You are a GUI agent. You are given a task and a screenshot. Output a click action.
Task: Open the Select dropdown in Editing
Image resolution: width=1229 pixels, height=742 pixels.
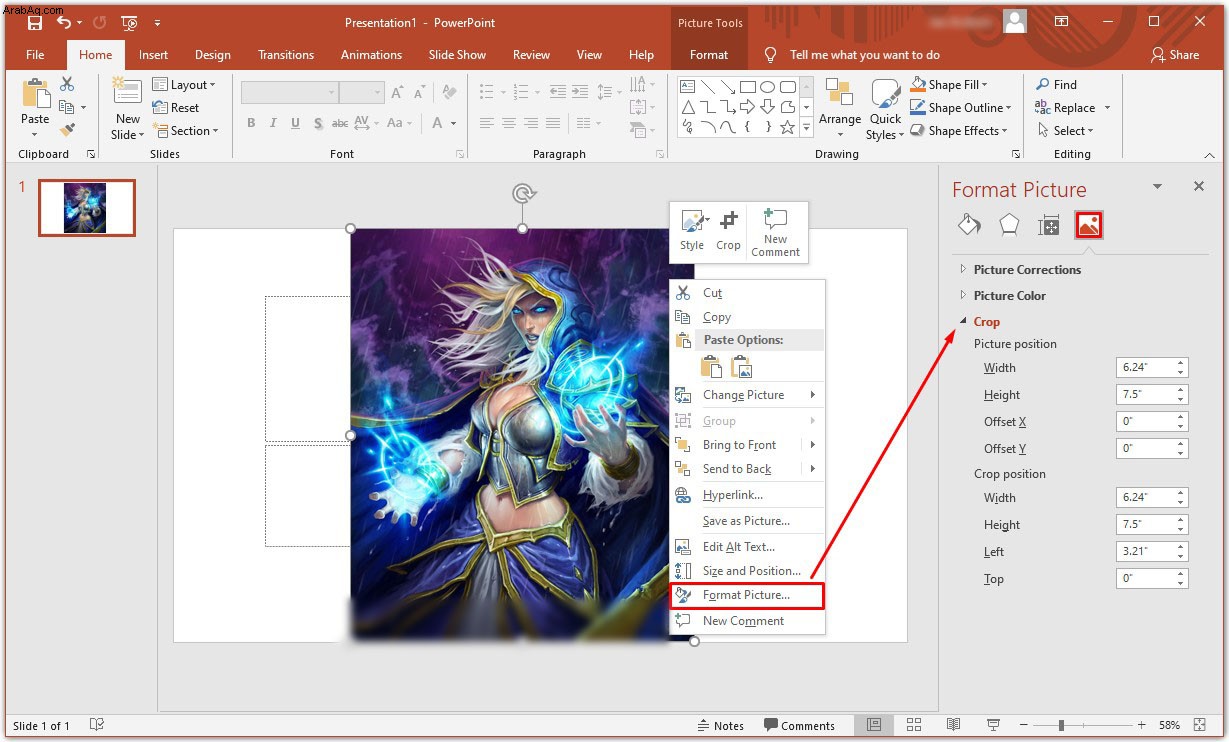coord(1066,131)
